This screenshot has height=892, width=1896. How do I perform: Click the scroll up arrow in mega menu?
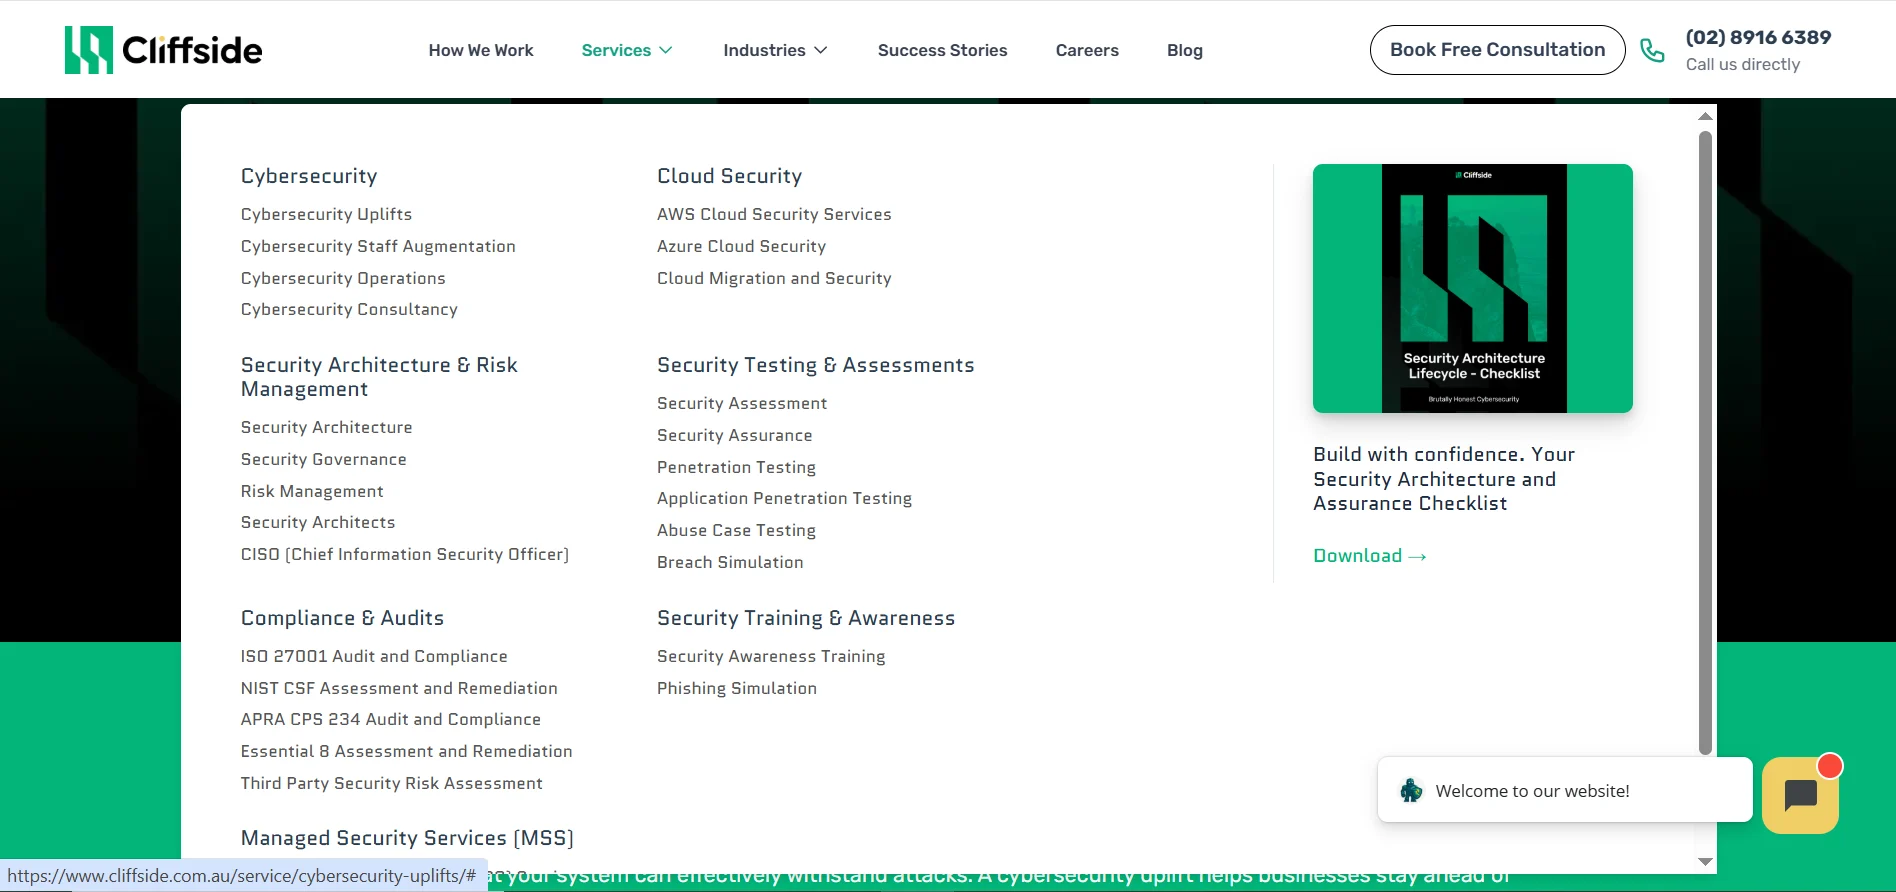tap(1705, 117)
